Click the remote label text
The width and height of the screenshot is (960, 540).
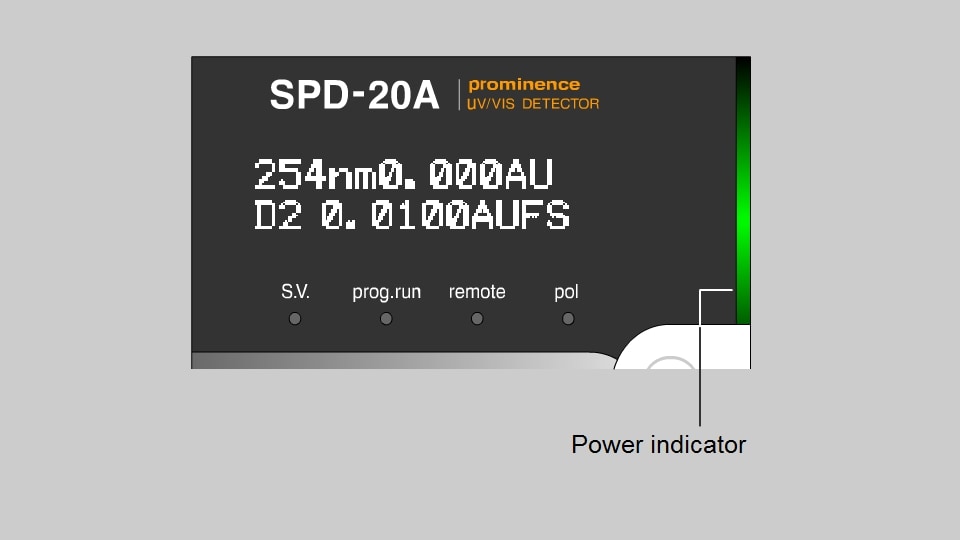click(477, 292)
